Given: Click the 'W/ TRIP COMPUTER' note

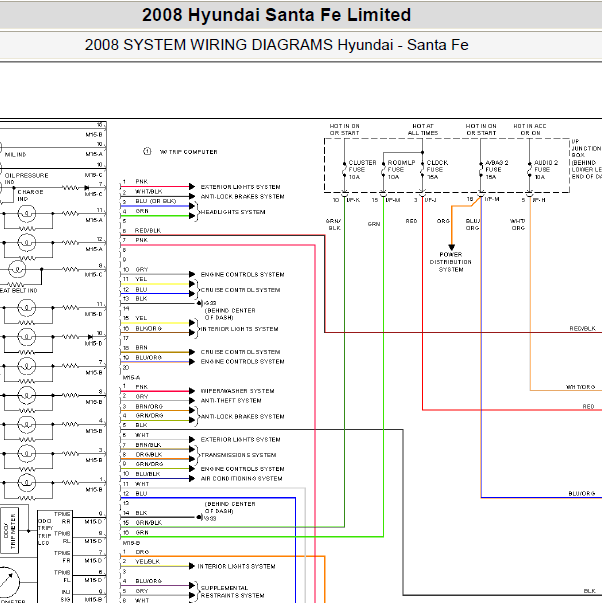Looking at the screenshot, I should click(188, 152).
